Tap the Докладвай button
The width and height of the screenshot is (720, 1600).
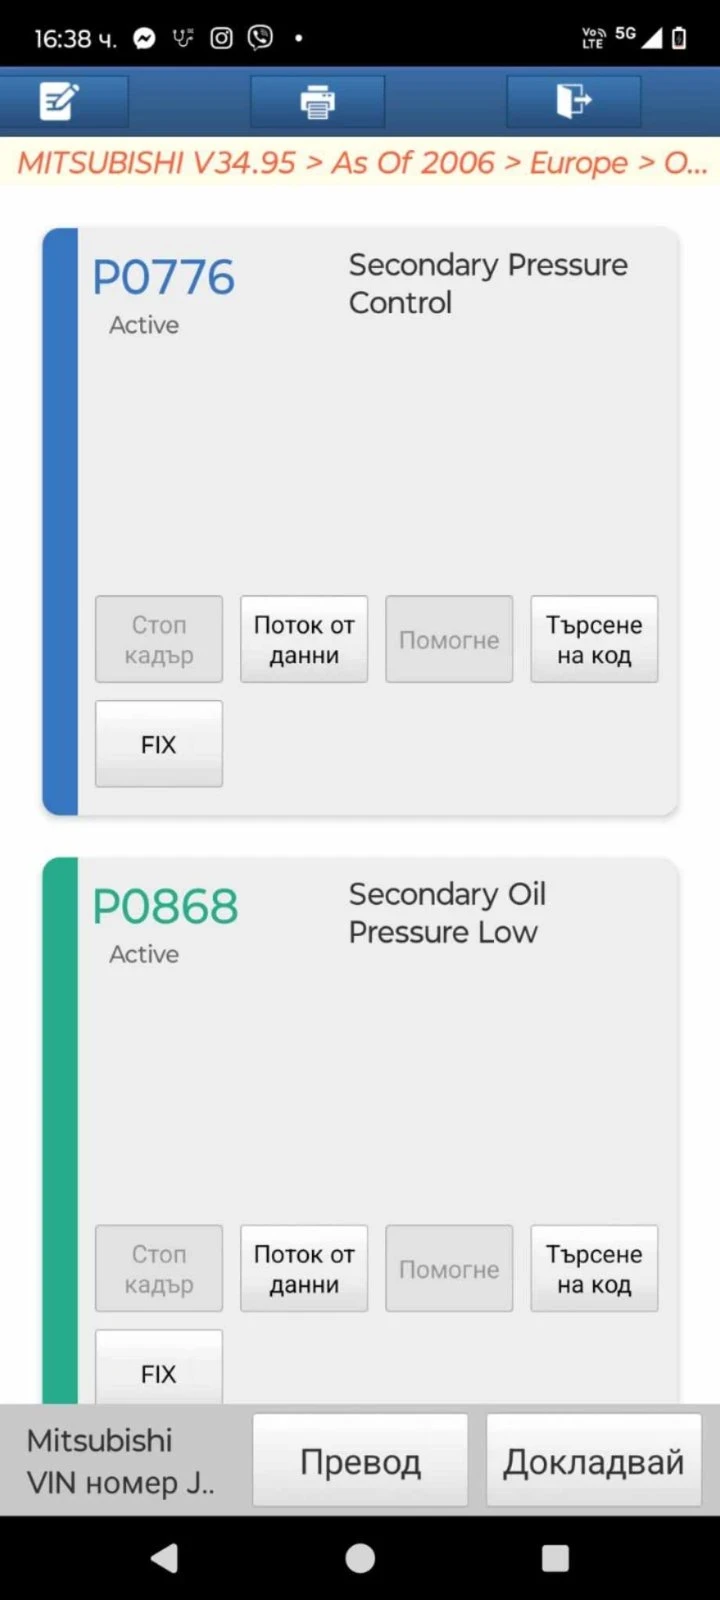click(x=594, y=1461)
